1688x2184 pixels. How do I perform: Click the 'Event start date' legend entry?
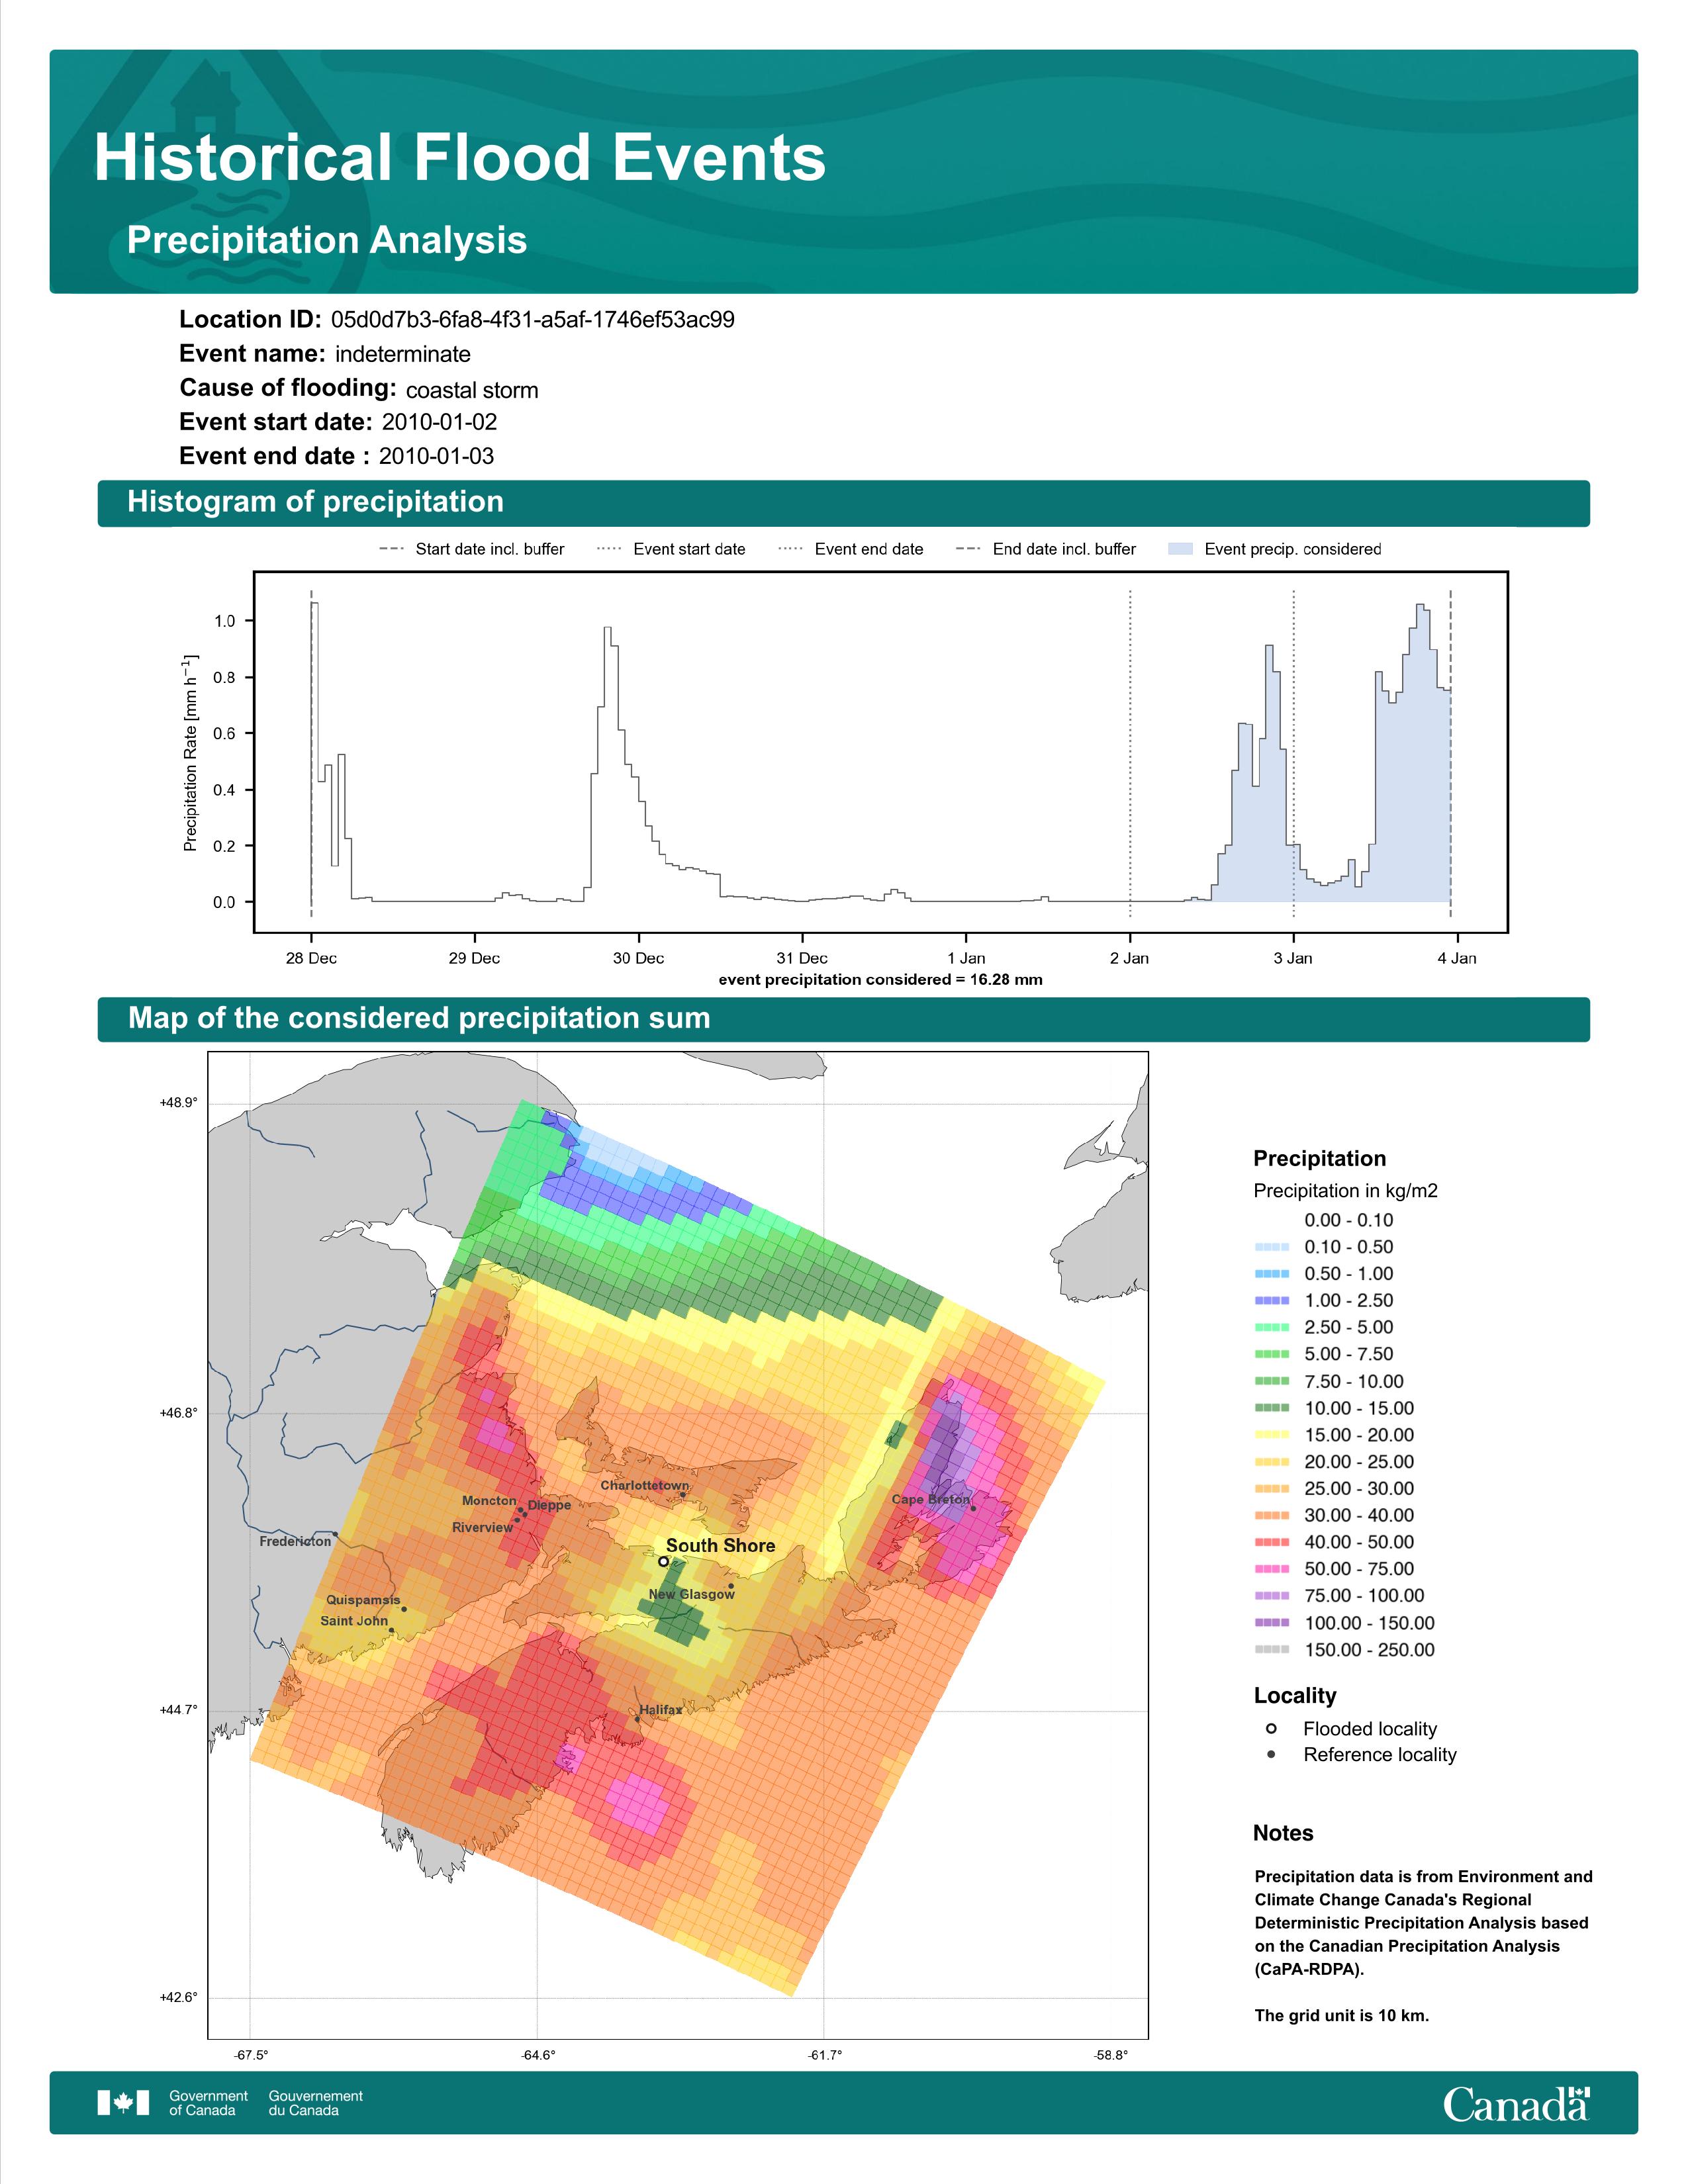(671, 549)
